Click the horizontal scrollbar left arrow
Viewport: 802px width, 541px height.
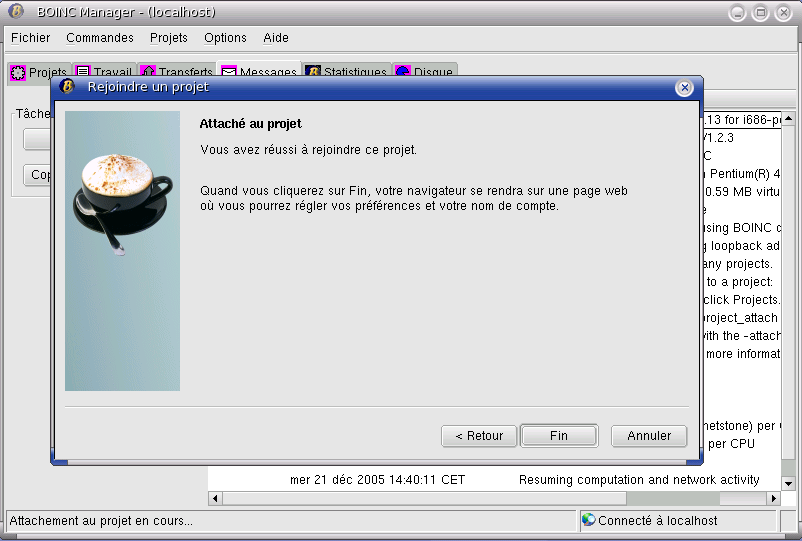pyautogui.click(x=215, y=498)
